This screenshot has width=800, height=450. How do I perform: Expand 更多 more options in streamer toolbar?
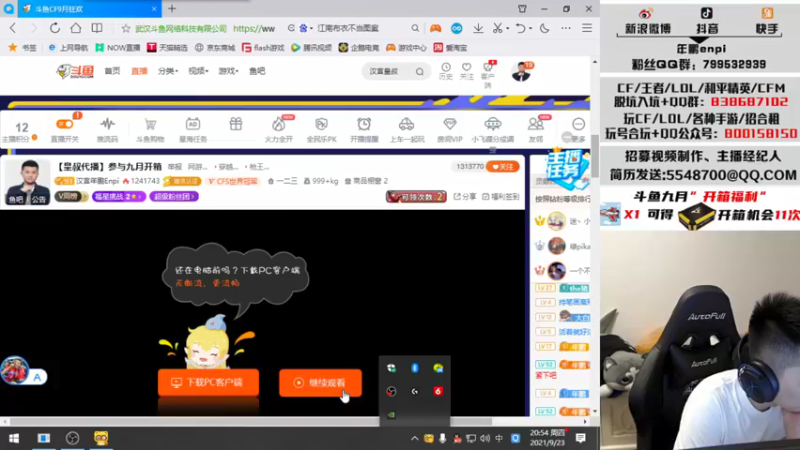(x=578, y=129)
